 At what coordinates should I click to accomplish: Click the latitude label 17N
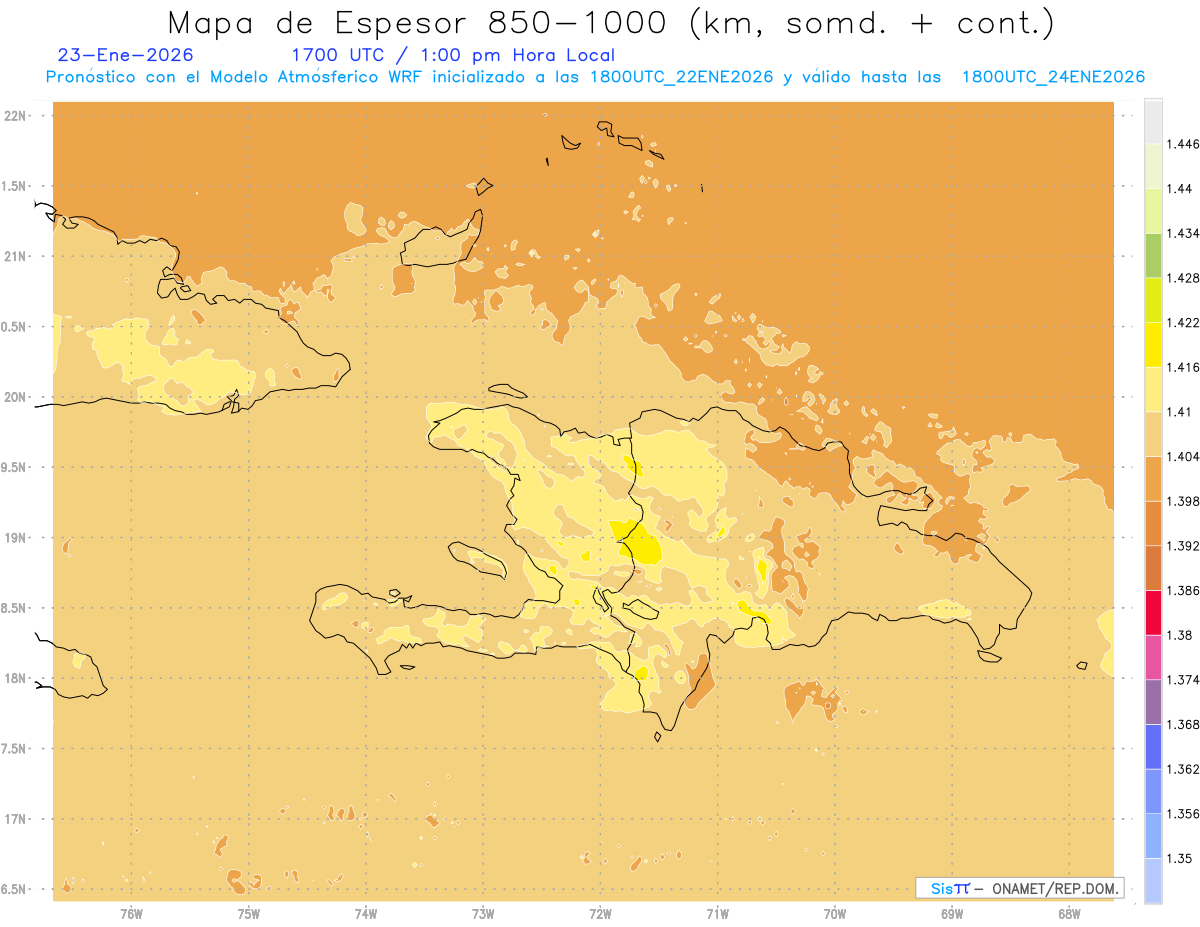pyautogui.click(x=16, y=819)
